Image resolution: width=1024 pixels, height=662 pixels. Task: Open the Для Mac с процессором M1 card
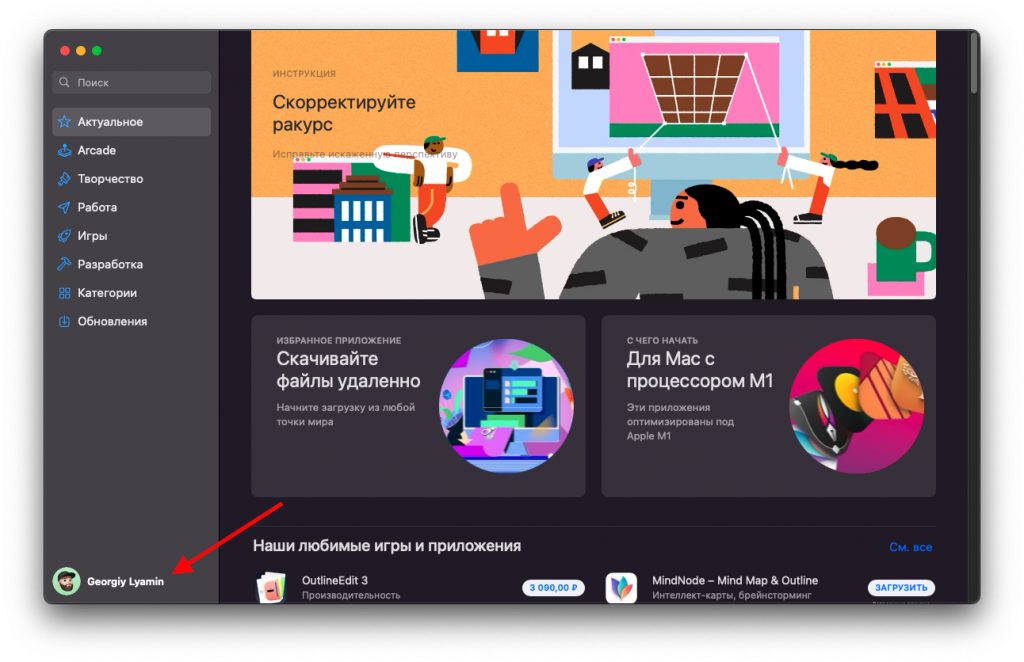pyautogui.click(x=769, y=406)
